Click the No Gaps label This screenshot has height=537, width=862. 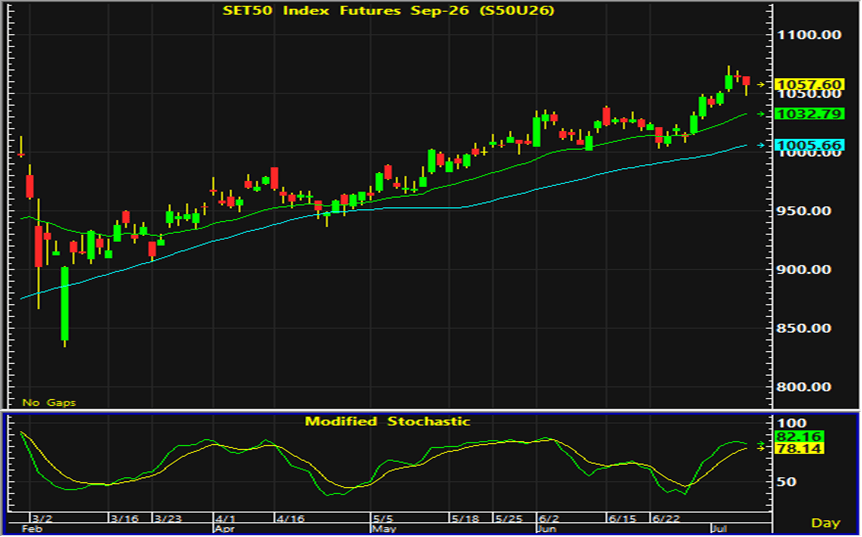pos(49,402)
